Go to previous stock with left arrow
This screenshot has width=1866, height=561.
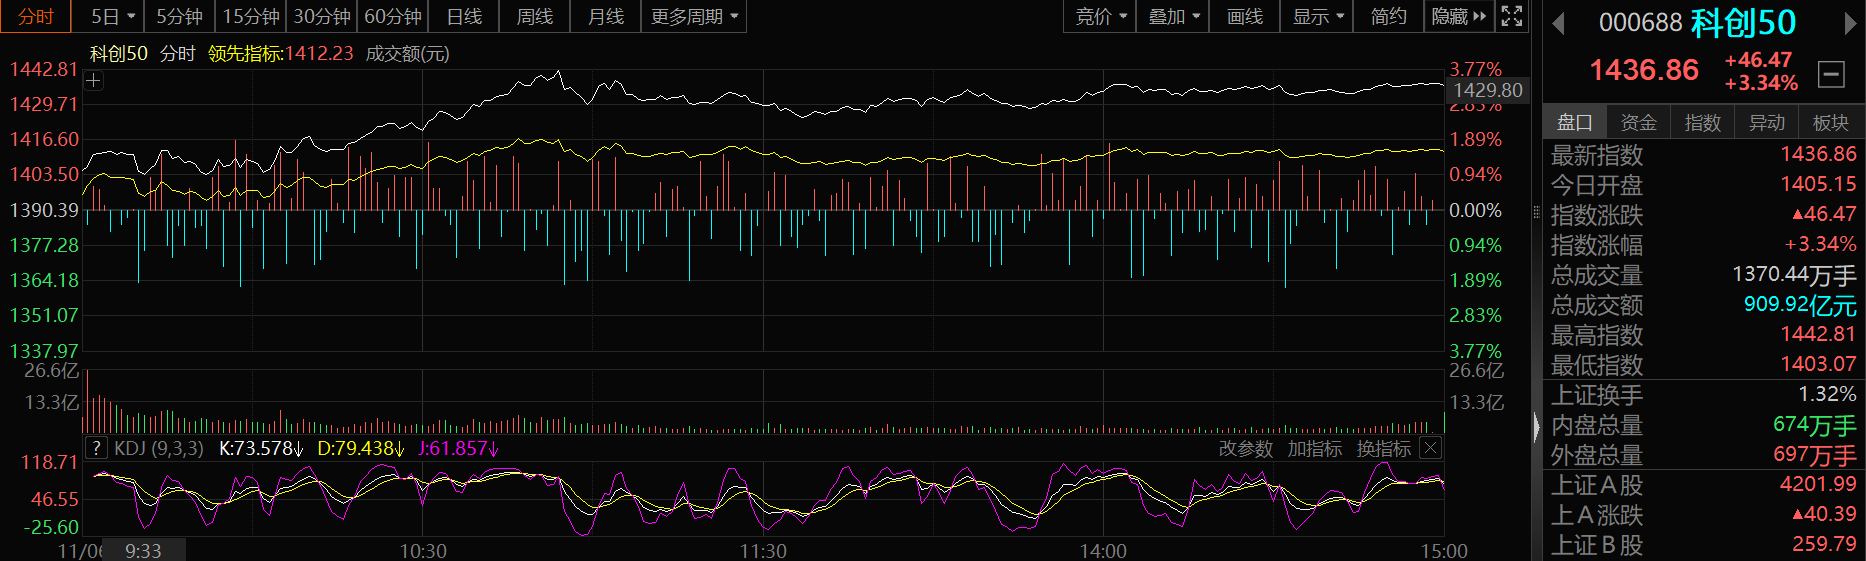(1558, 23)
